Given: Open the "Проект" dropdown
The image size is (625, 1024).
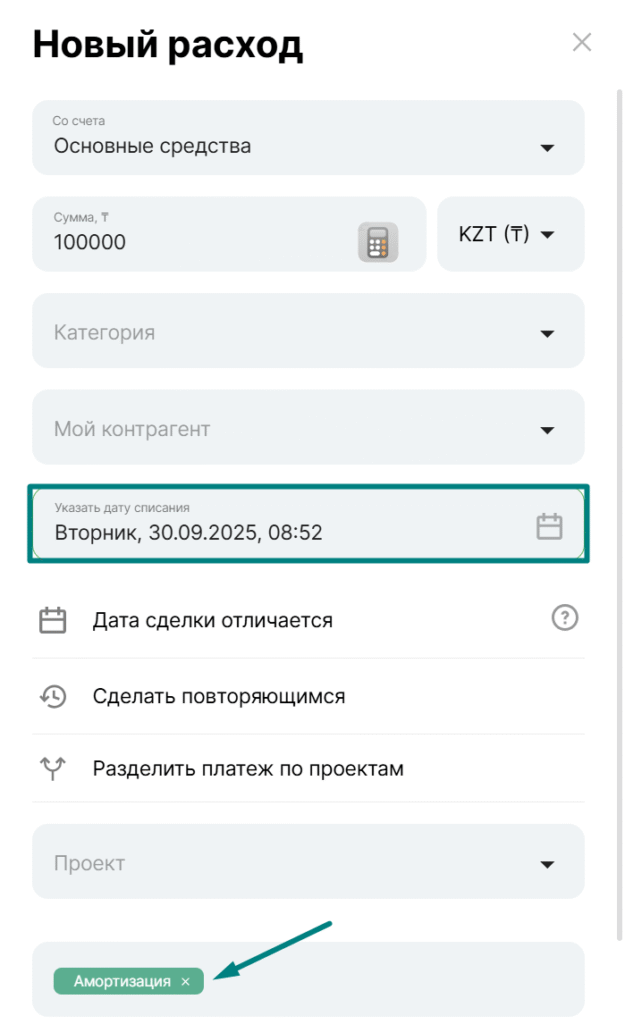Looking at the screenshot, I should pyautogui.click(x=546, y=864).
